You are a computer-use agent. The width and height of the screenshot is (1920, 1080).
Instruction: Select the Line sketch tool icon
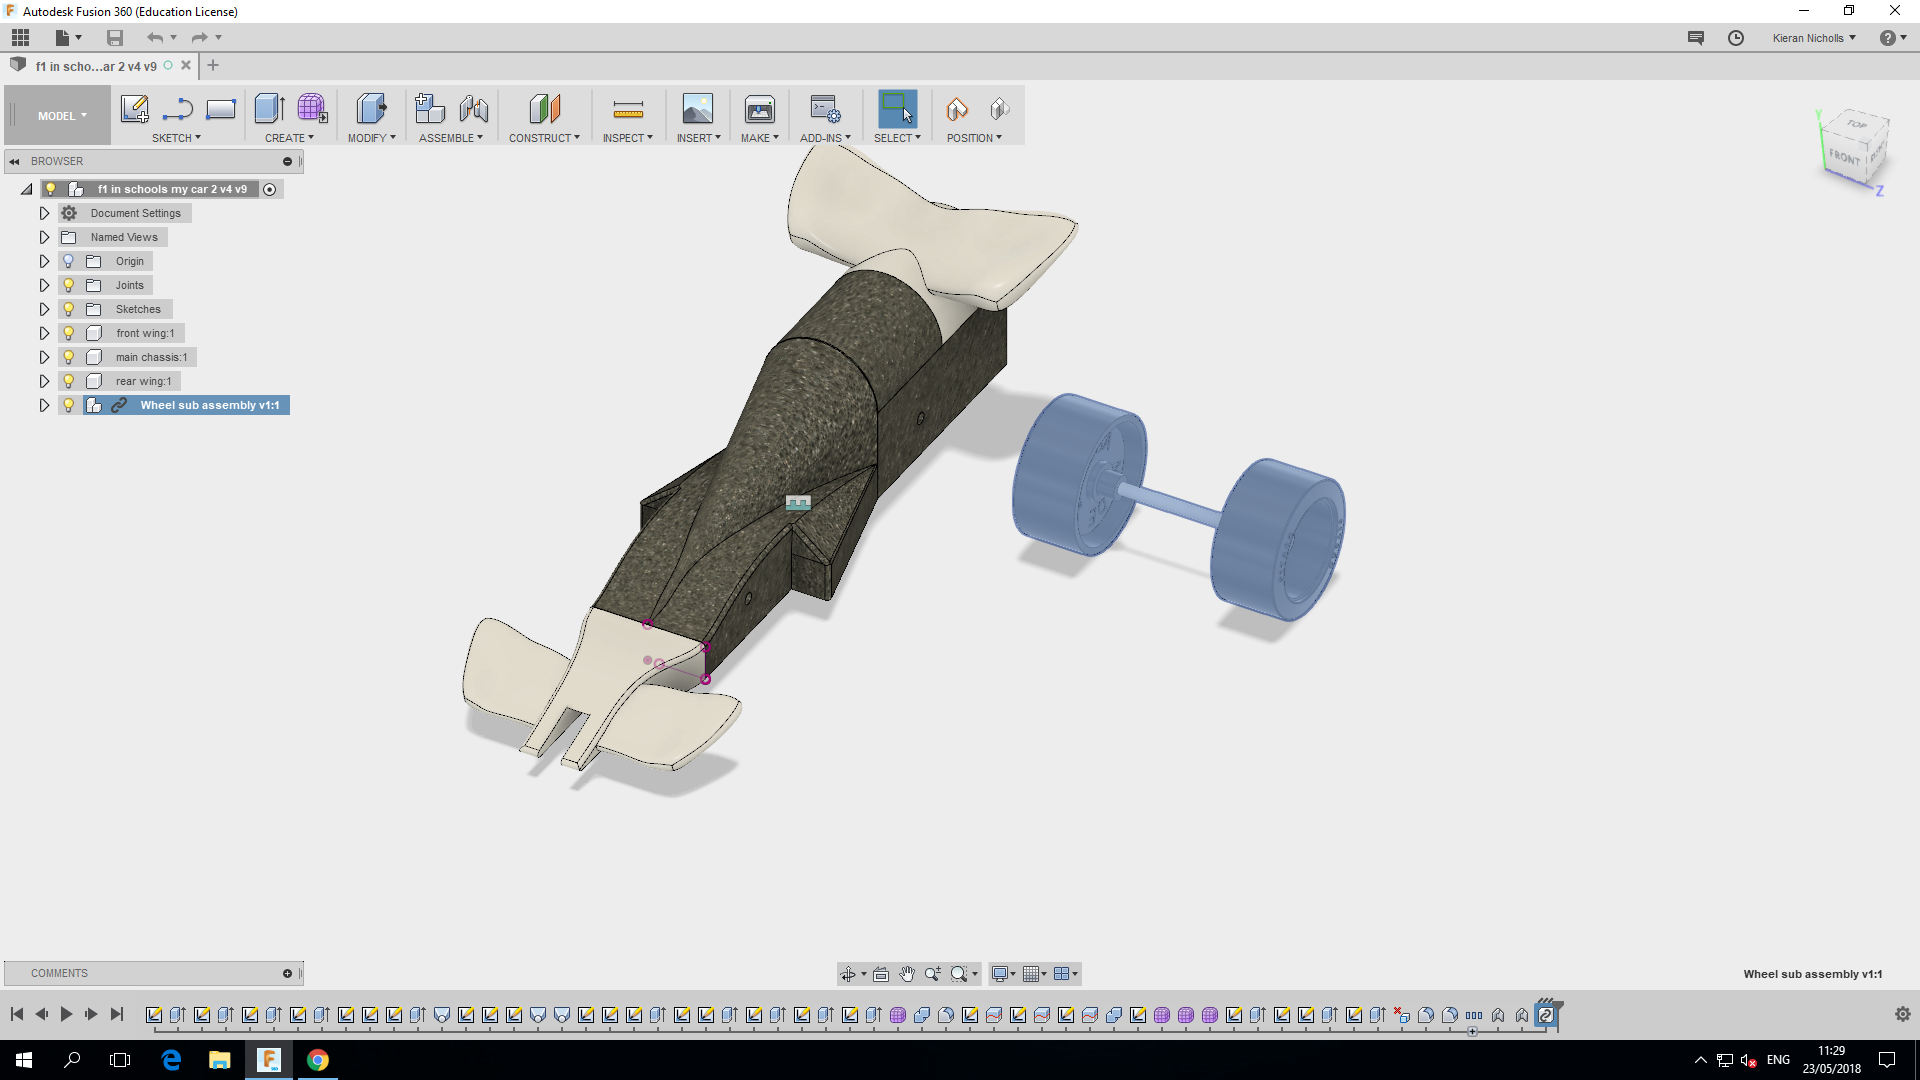pos(178,109)
